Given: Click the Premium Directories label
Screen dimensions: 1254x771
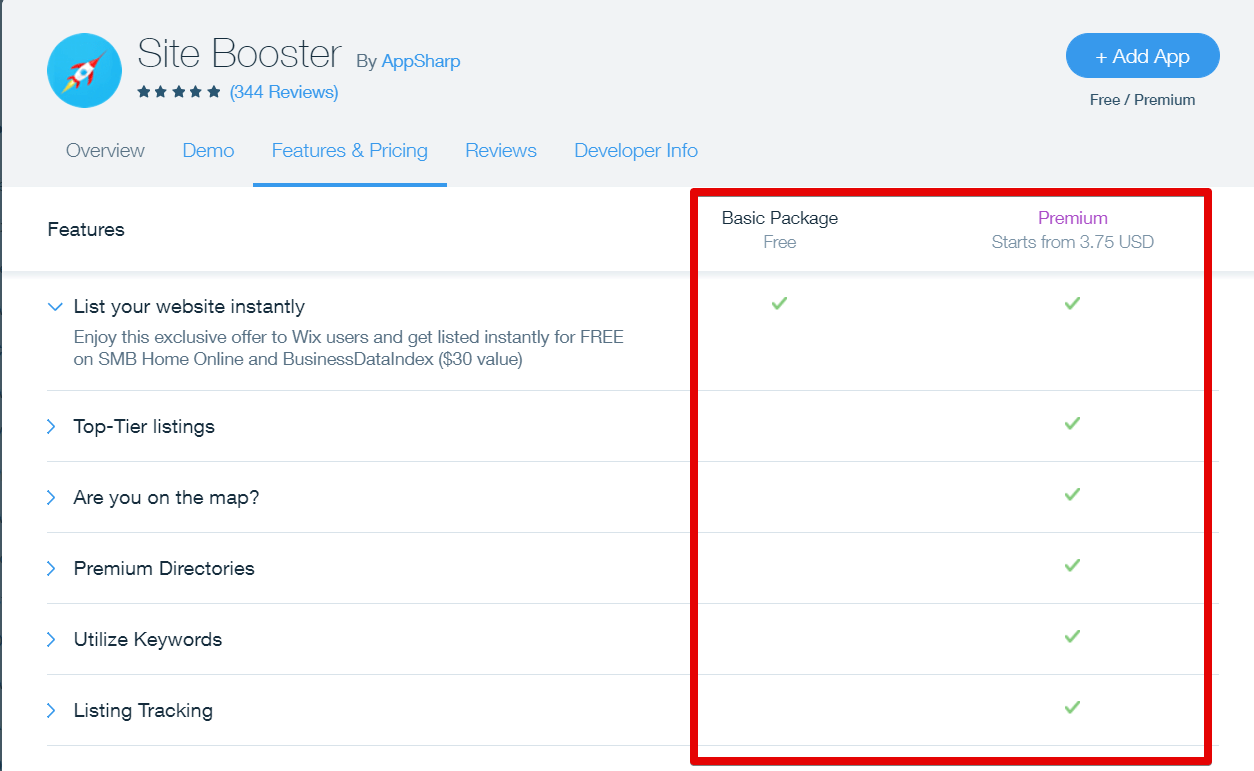Looking at the screenshot, I should [x=164, y=569].
